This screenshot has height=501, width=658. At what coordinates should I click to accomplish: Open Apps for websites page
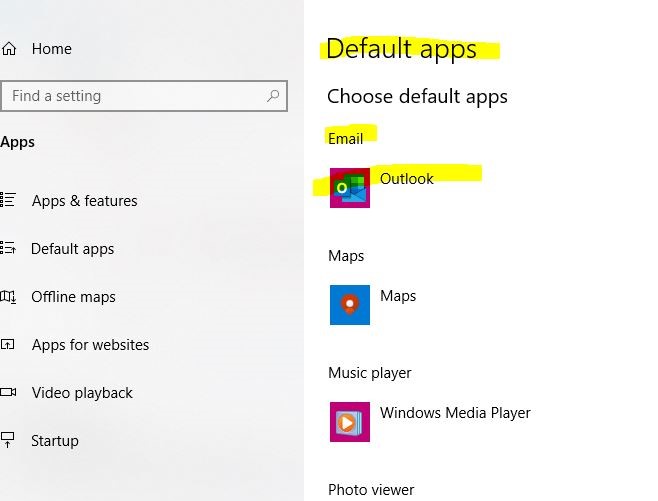(x=90, y=345)
